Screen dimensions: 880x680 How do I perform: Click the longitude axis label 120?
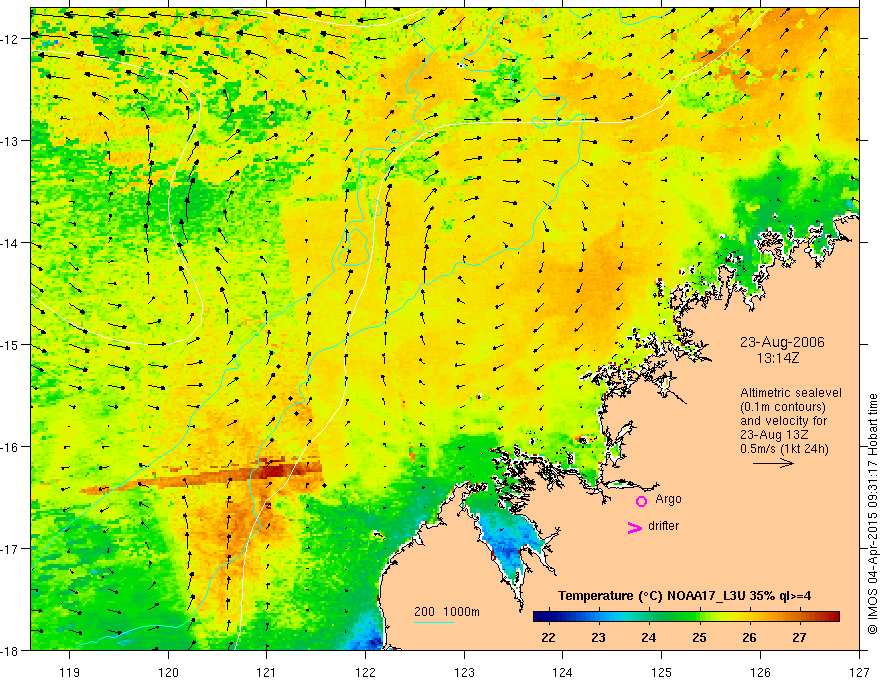pos(168,672)
